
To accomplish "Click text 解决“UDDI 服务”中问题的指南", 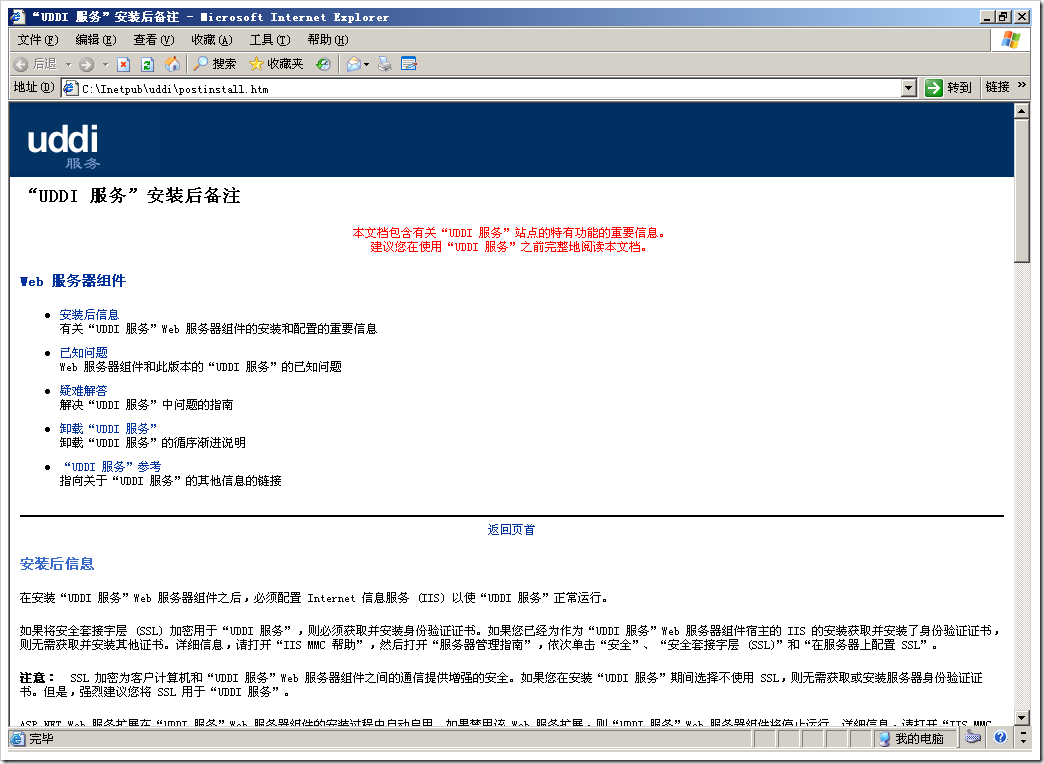I will 146,404.
